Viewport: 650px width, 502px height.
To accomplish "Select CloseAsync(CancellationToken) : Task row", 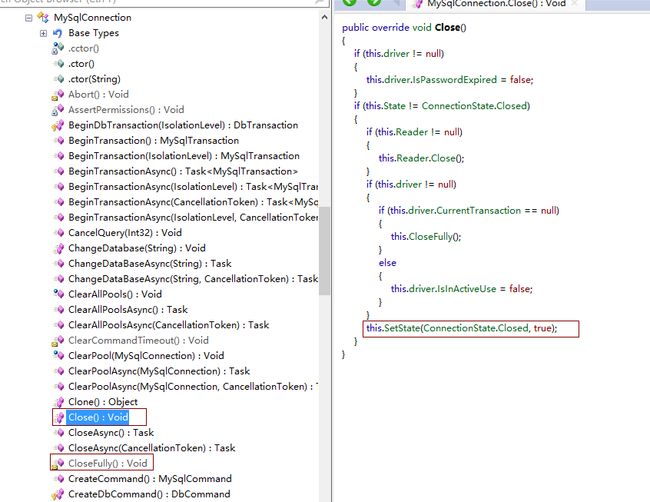I will click(152, 448).
